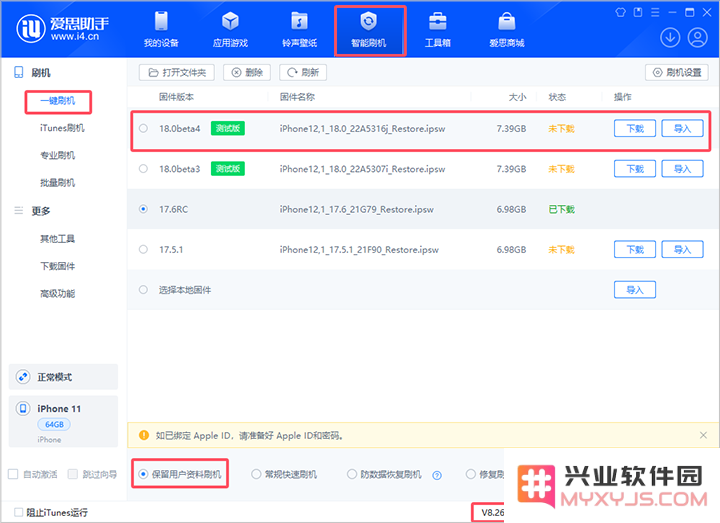Click 导入 for 18.0beta4 firmware

682,129
